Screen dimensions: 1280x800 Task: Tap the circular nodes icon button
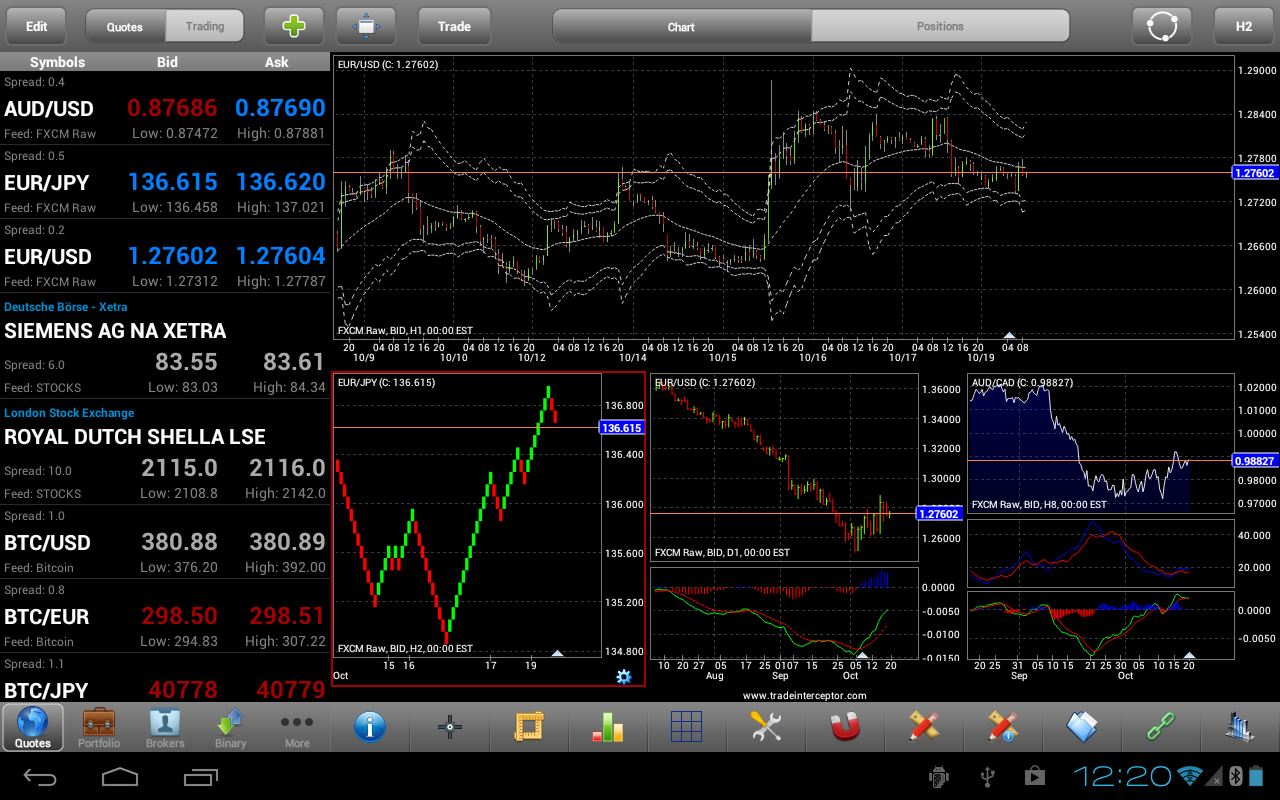point(1162,26)
